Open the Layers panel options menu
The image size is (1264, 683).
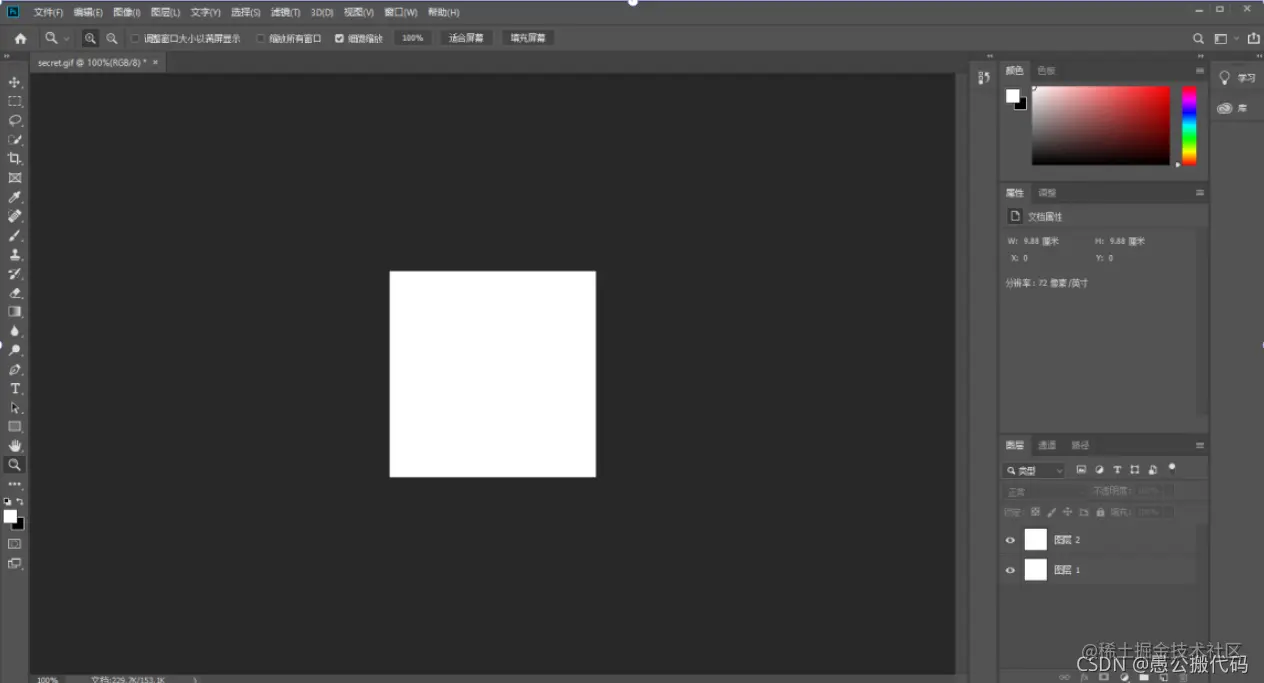[1200, 445]
